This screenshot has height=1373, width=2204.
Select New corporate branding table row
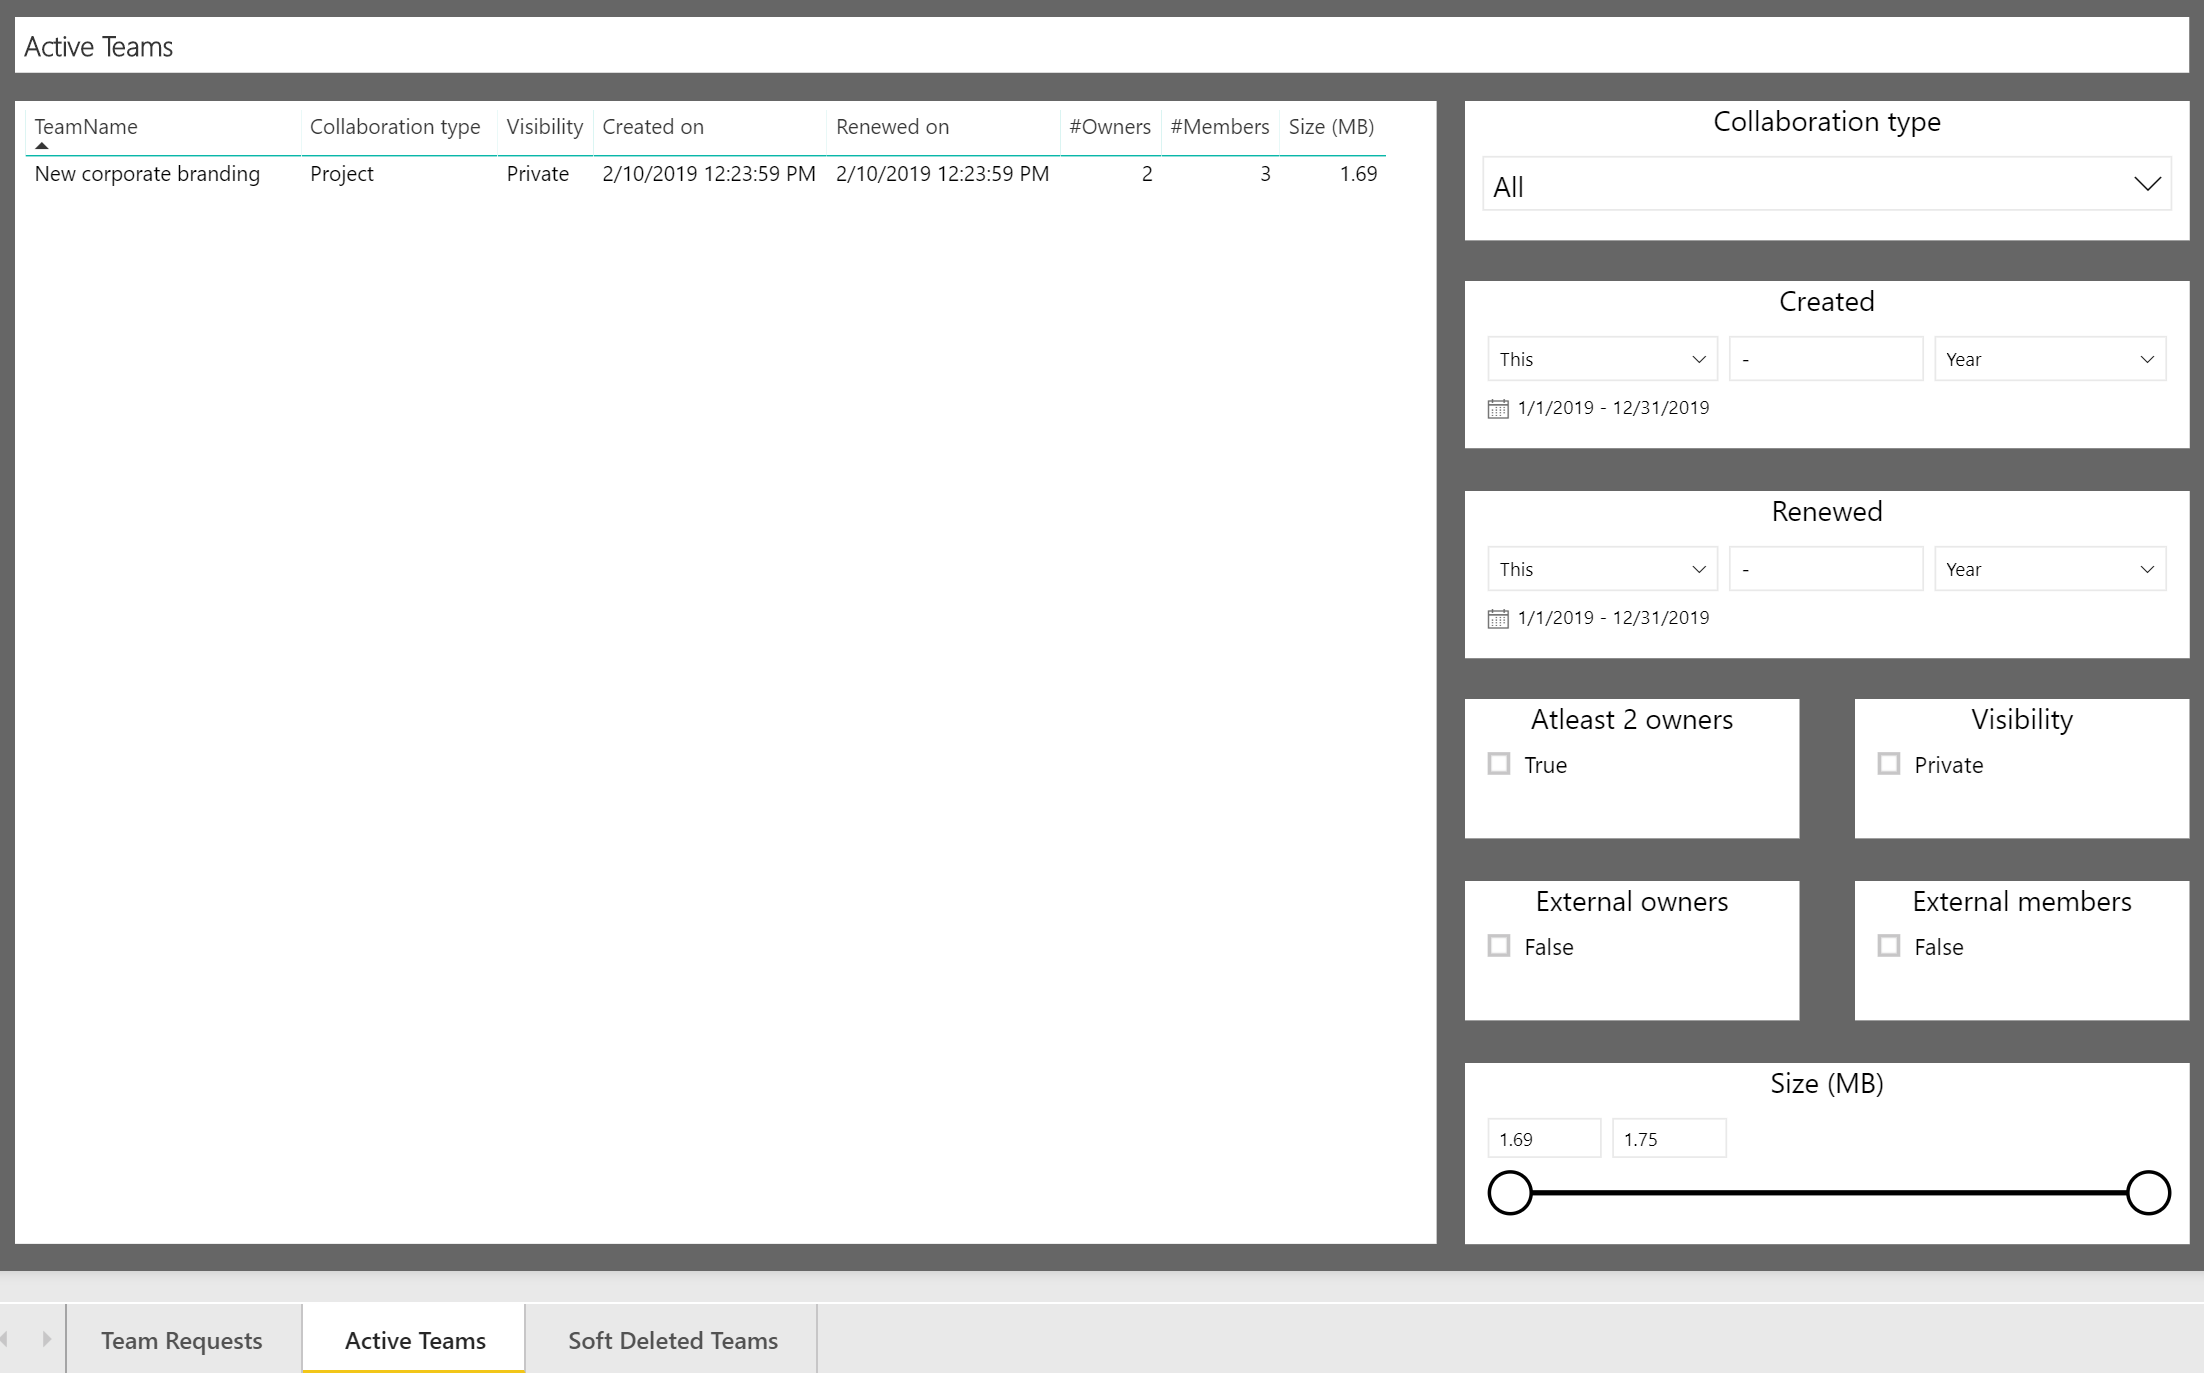[147, 174]
